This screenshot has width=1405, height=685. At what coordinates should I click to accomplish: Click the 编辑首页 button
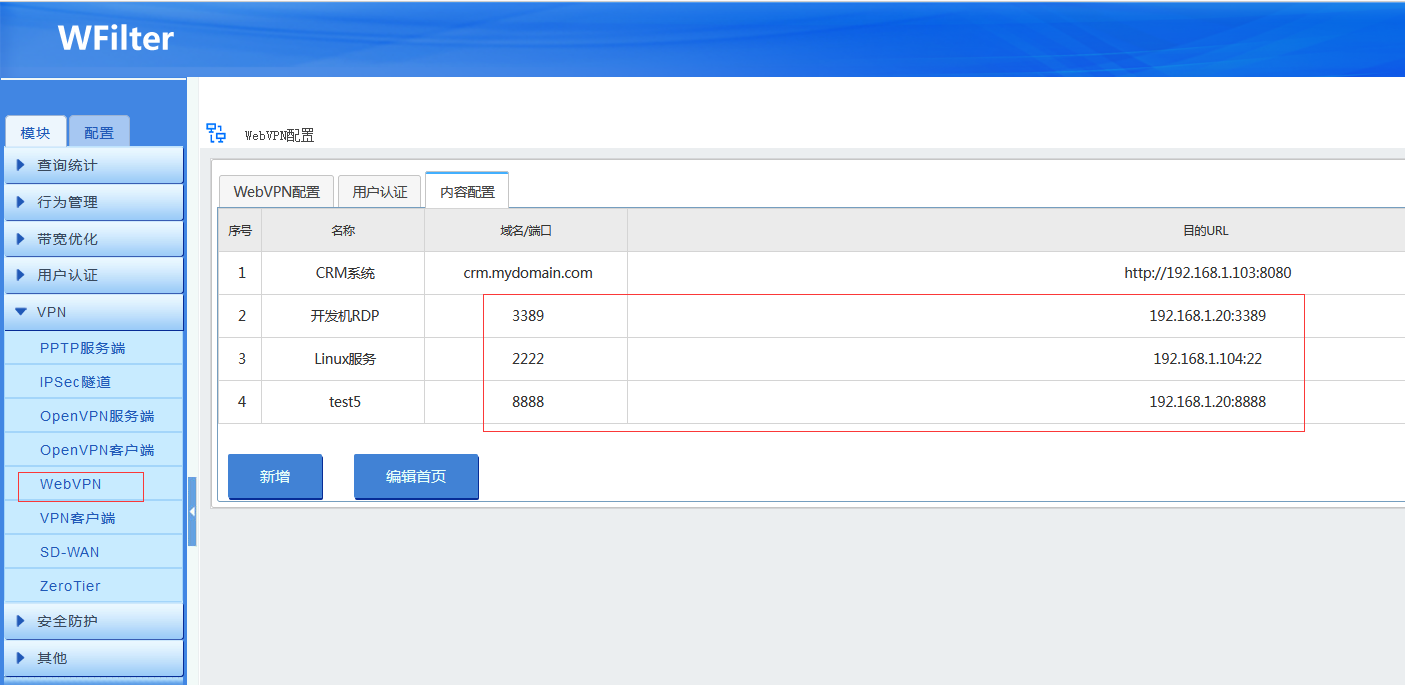[x=416, y=477]
